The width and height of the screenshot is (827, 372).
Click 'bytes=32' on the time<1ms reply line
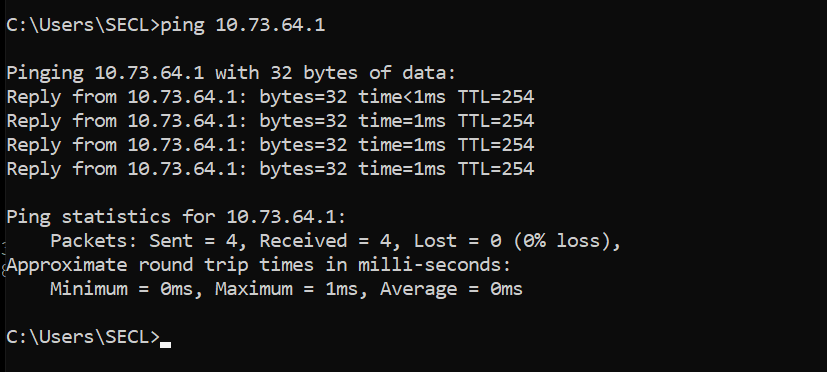[303, 97]
